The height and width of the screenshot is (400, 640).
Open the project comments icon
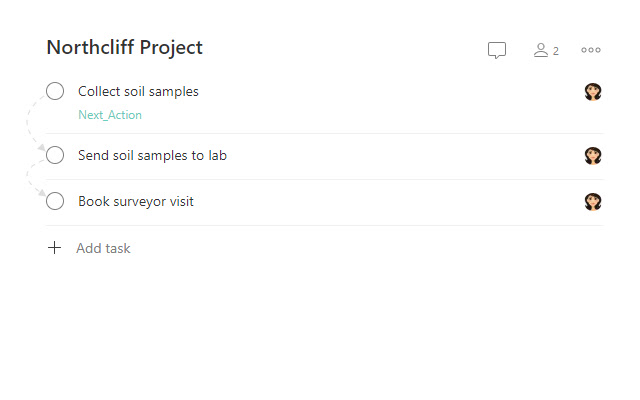[x=497, y=50]
